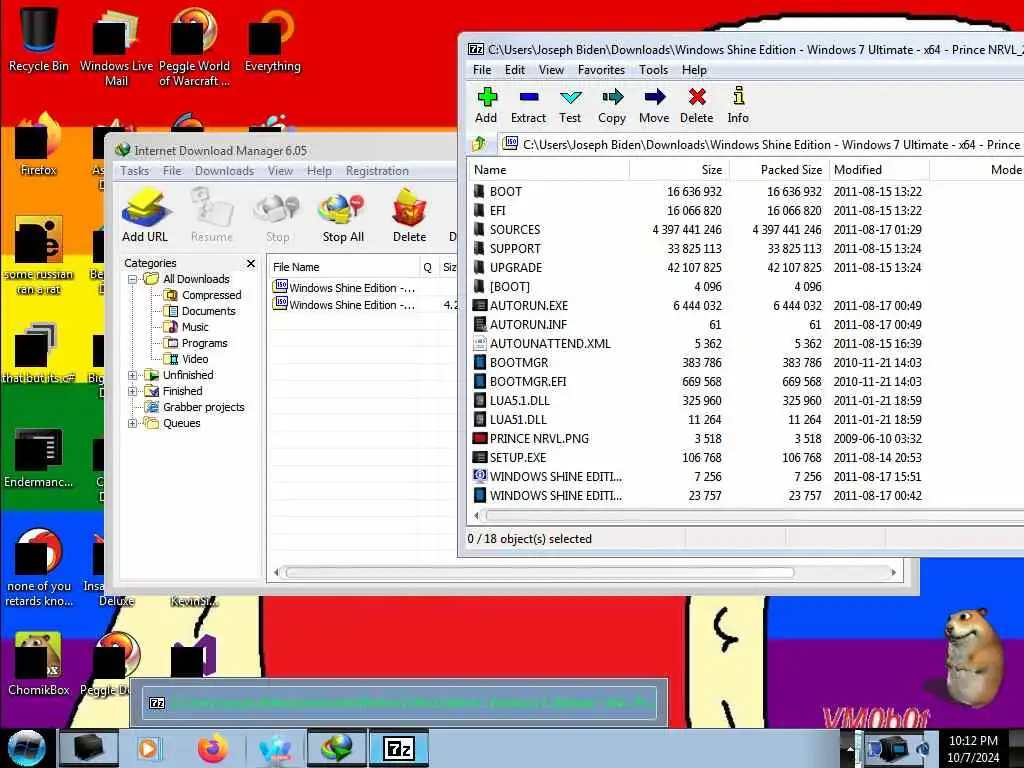Open the ChomikBox desktop icon
The image size is (1024, 768).
point(39,663)
